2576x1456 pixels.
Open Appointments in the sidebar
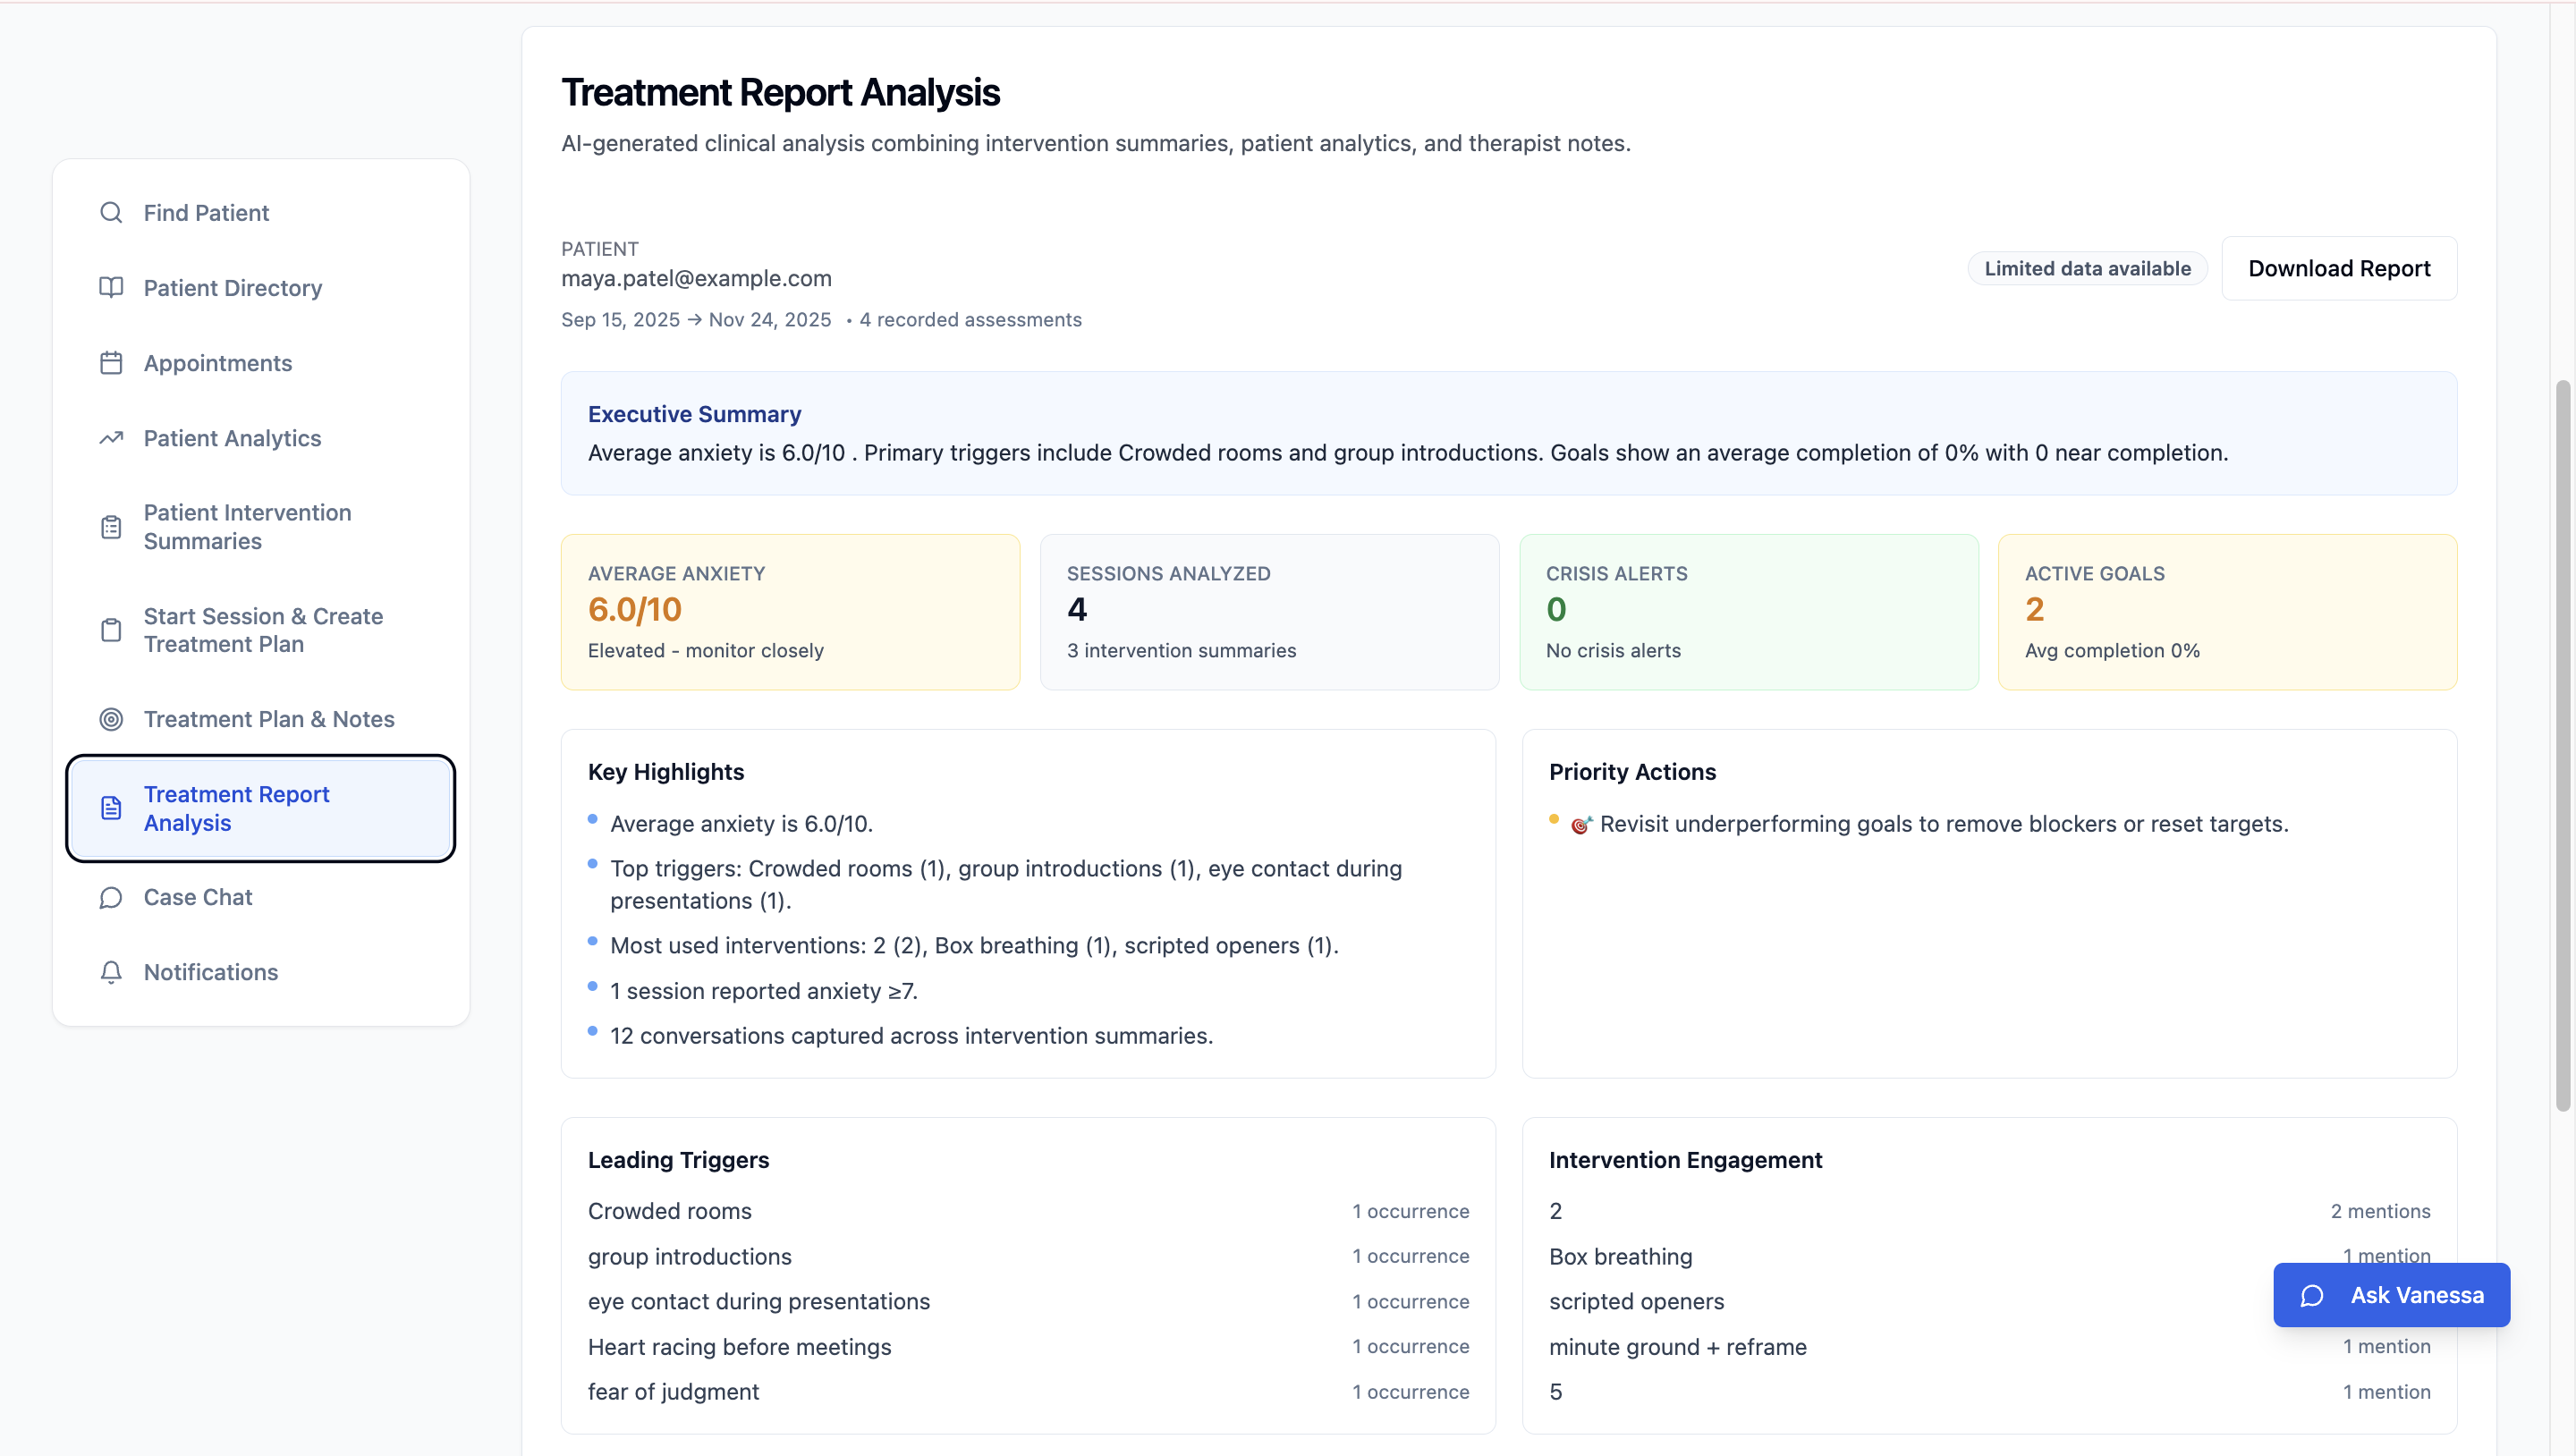pyautogui.click(x=260, y=363)
